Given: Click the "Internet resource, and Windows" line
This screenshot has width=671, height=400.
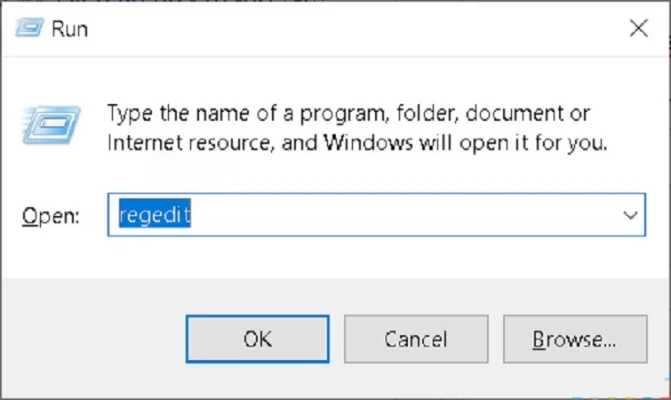Looking at the screenshot, I should 355,143.
